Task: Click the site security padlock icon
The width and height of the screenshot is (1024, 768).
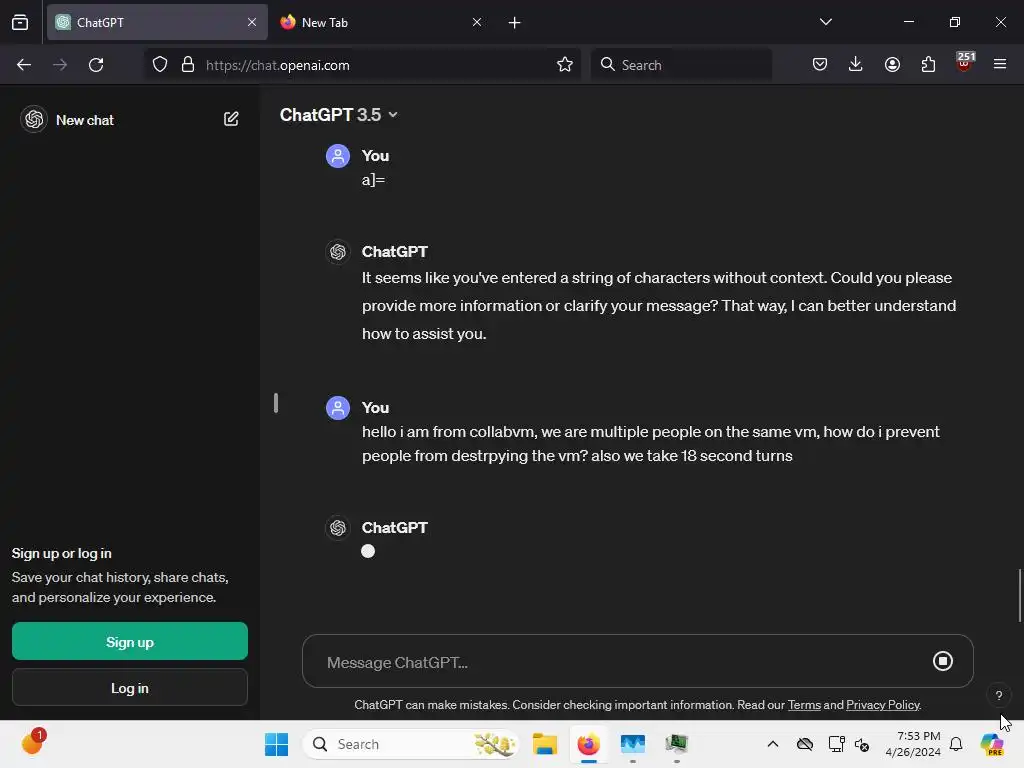Action: (x=188, y=65)
